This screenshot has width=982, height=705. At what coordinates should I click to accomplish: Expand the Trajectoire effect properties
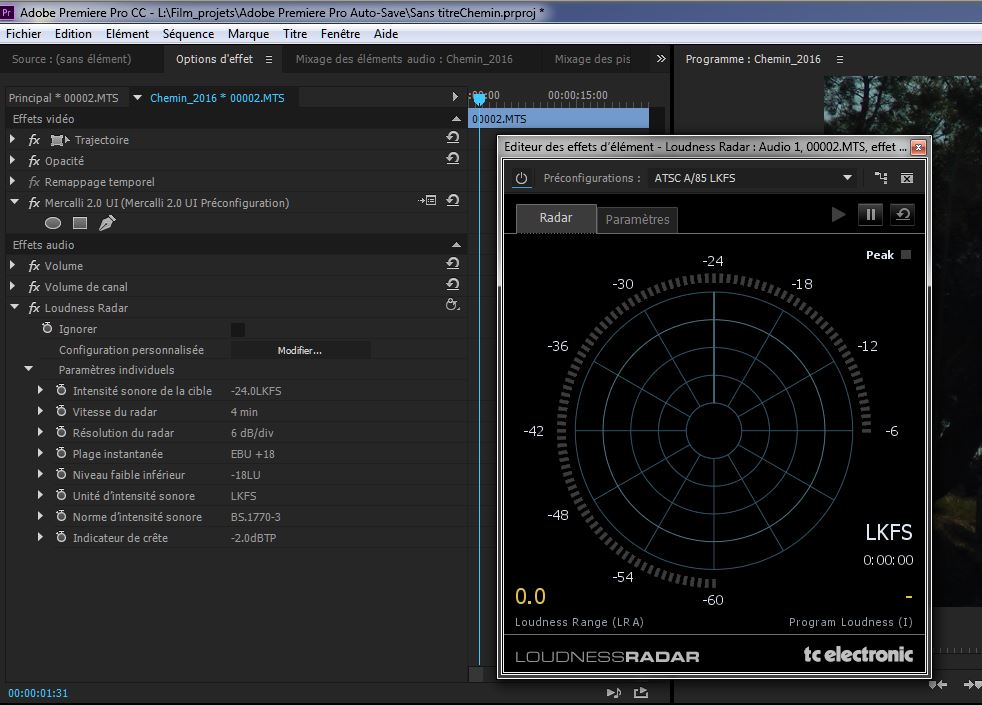click(x=13, y=140)
